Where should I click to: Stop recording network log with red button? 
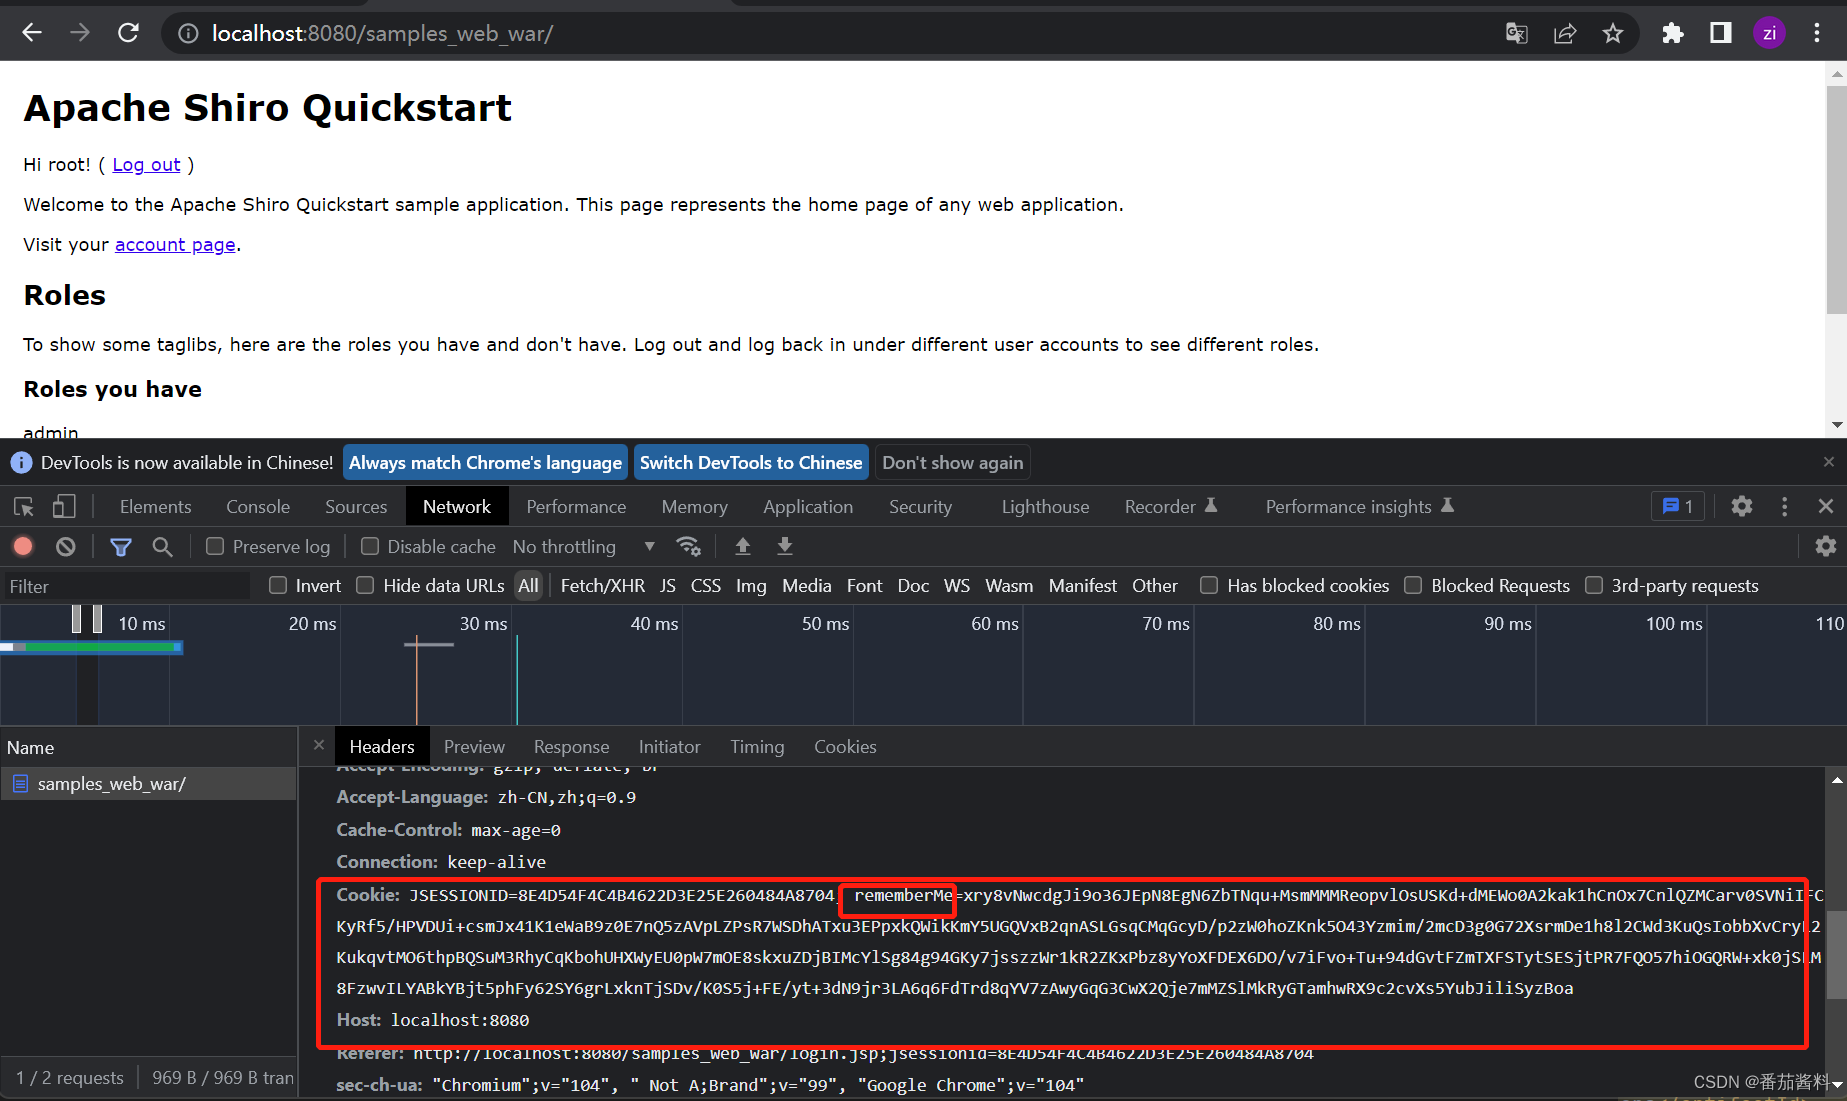coord(23,546)
